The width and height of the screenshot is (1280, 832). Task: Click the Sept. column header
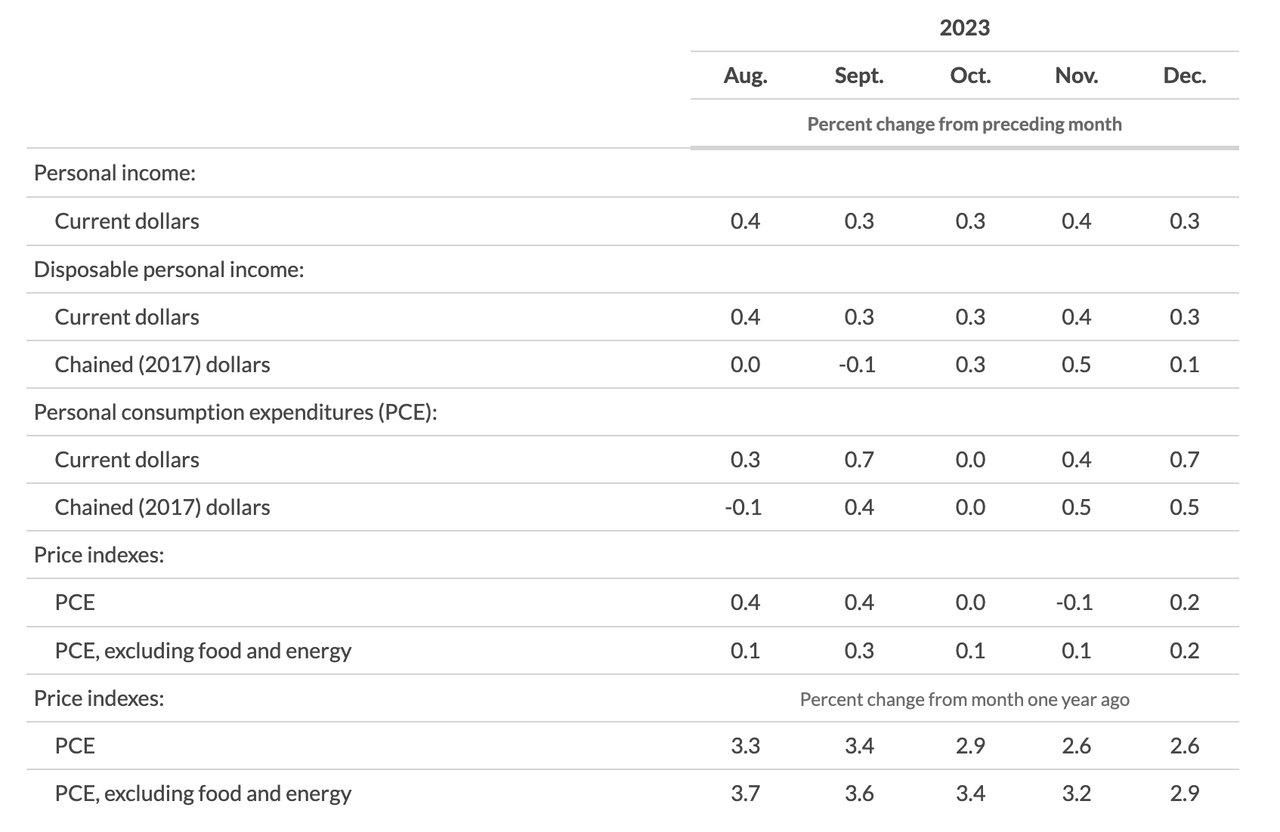coord(858,76)
